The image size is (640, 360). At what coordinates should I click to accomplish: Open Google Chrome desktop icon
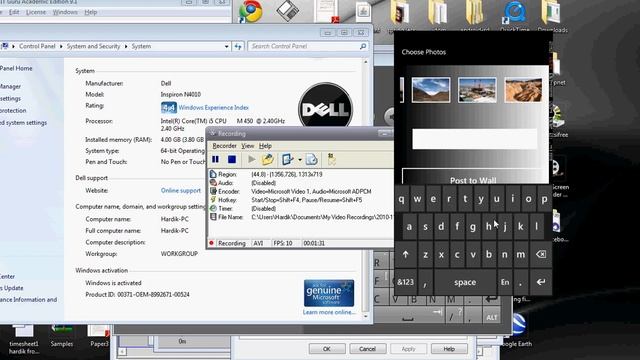pyautogui.click(x=250, y=11)
